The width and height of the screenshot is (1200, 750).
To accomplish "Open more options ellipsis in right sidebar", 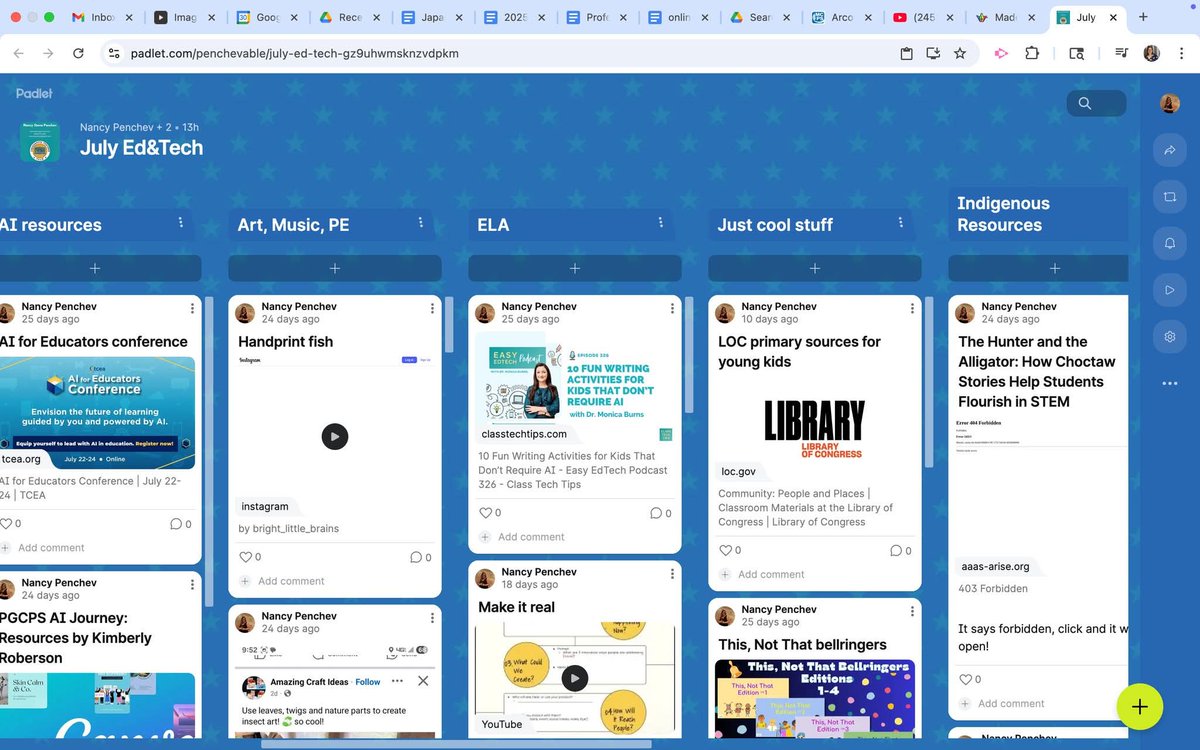I will pos(1169,383).
